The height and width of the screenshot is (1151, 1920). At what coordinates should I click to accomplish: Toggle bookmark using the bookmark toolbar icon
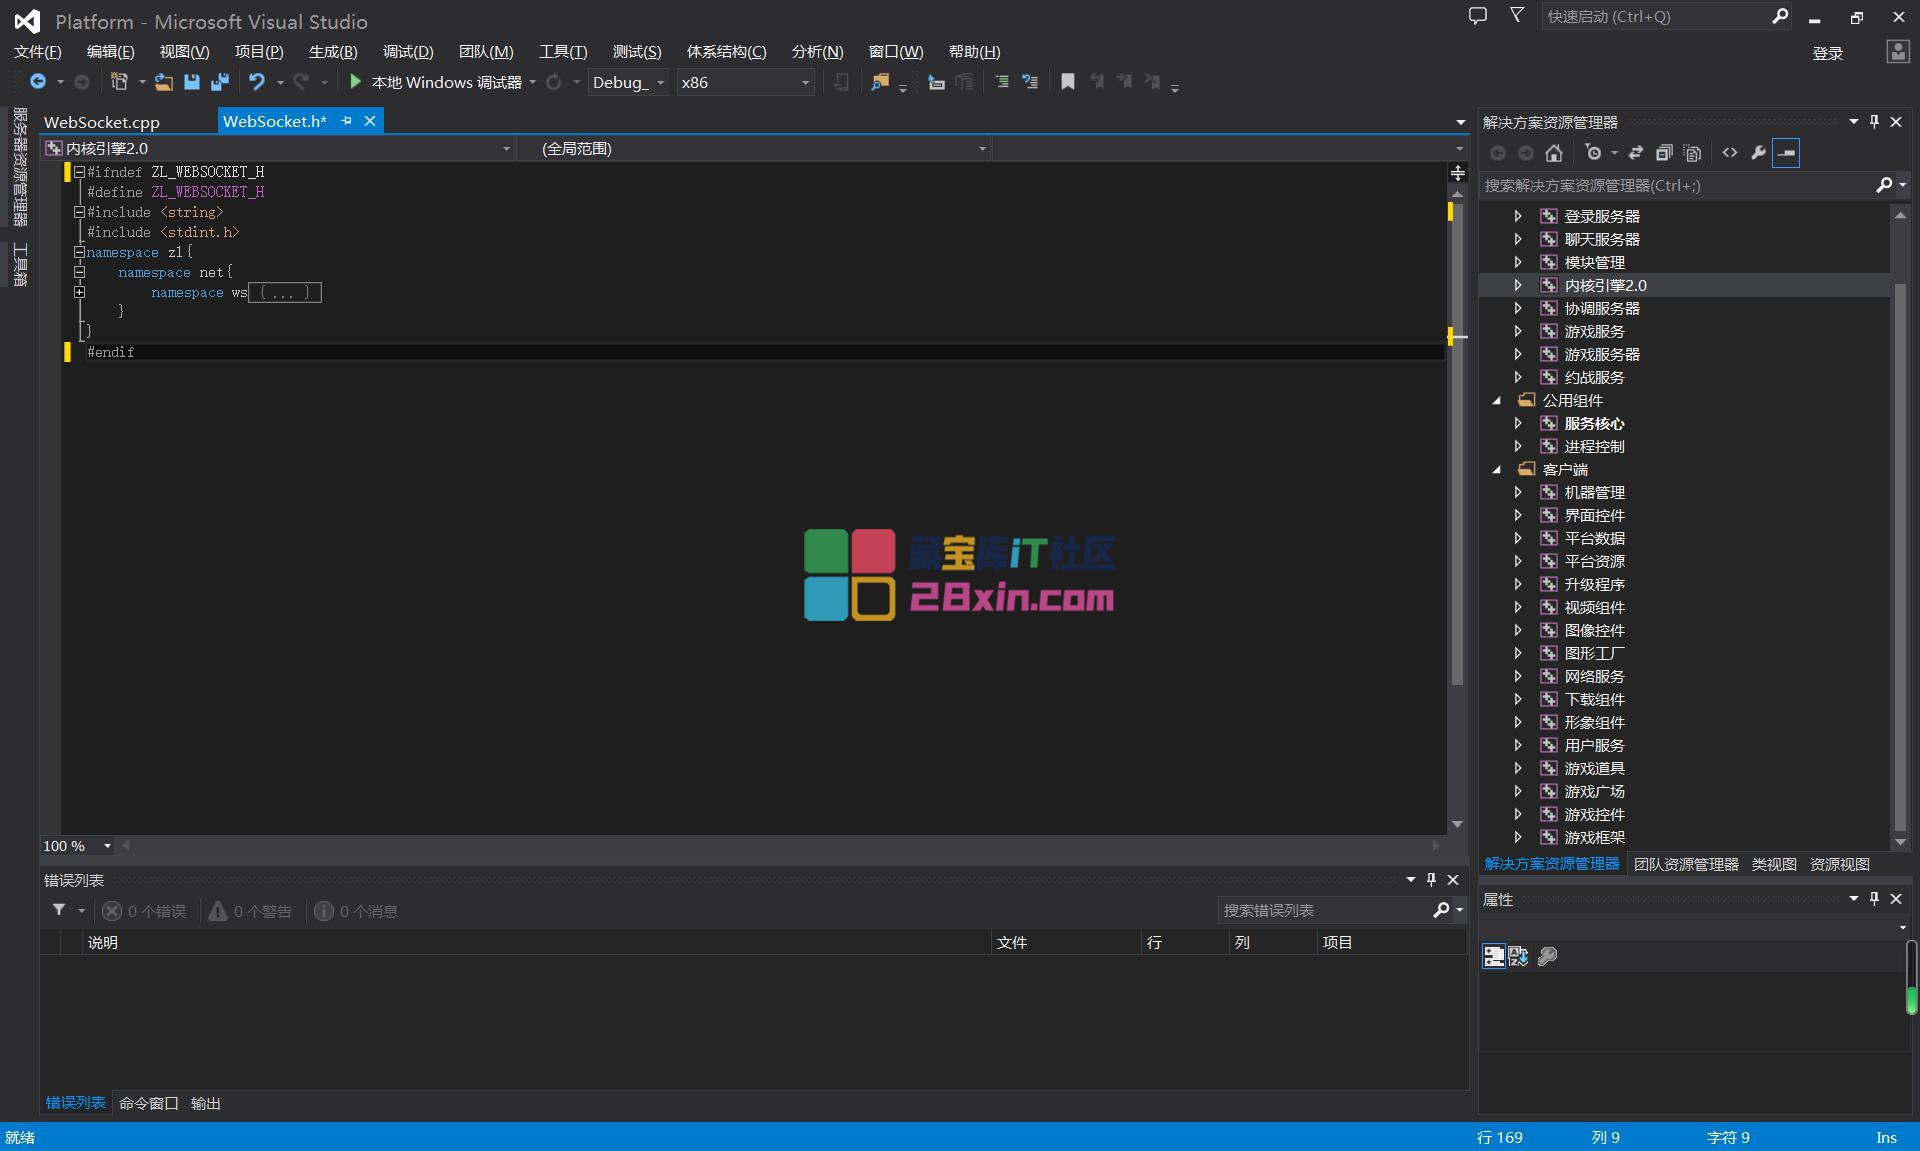coord(1068,82)
